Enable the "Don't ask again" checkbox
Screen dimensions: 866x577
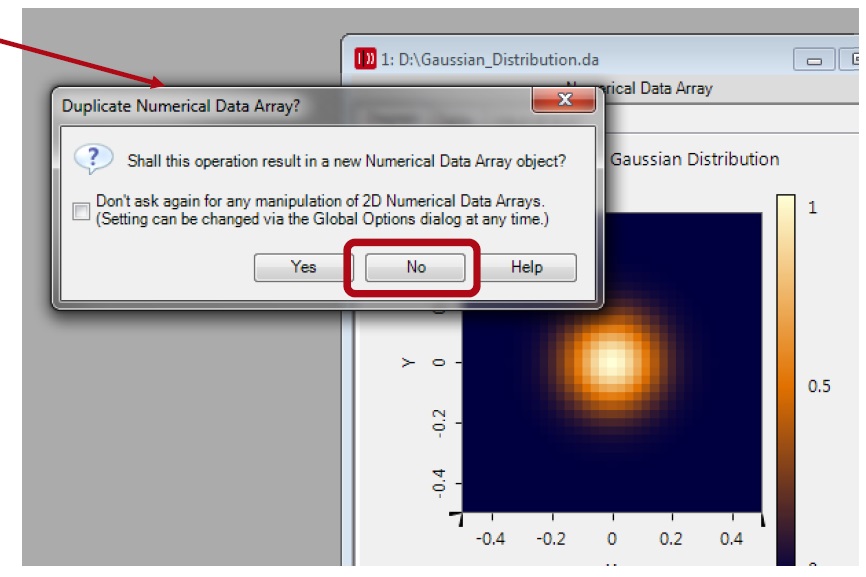81,211
